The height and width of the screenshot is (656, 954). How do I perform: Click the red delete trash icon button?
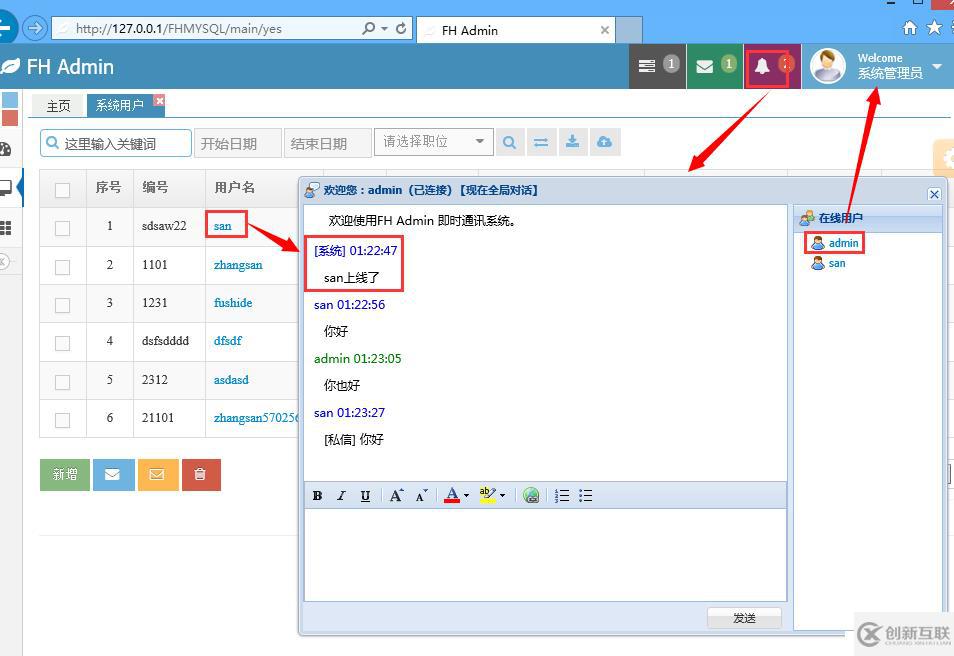(x=200, y=474)
